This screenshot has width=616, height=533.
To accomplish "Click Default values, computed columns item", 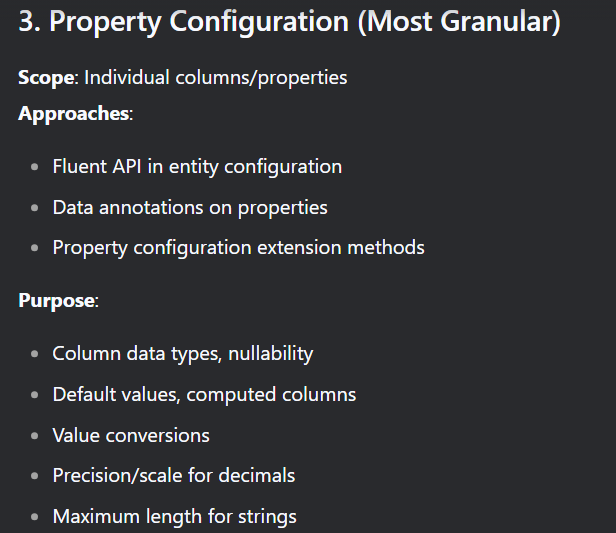I will (x=204, y=394).
